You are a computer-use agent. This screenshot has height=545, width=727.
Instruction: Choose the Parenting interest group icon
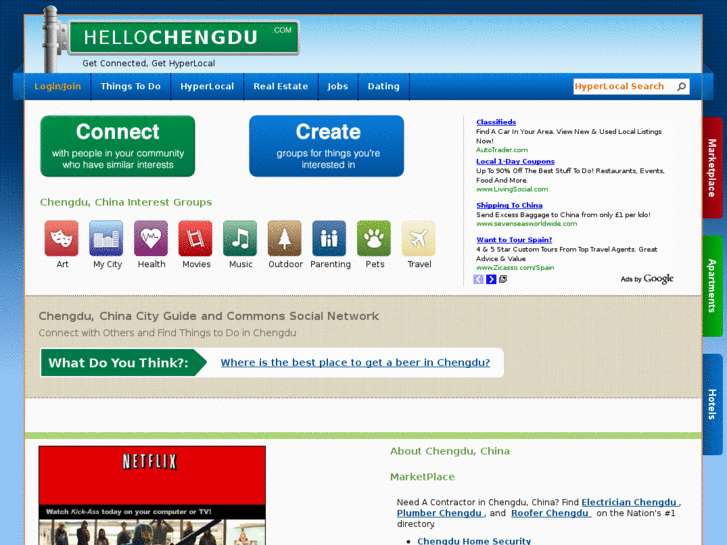point(329,238)
